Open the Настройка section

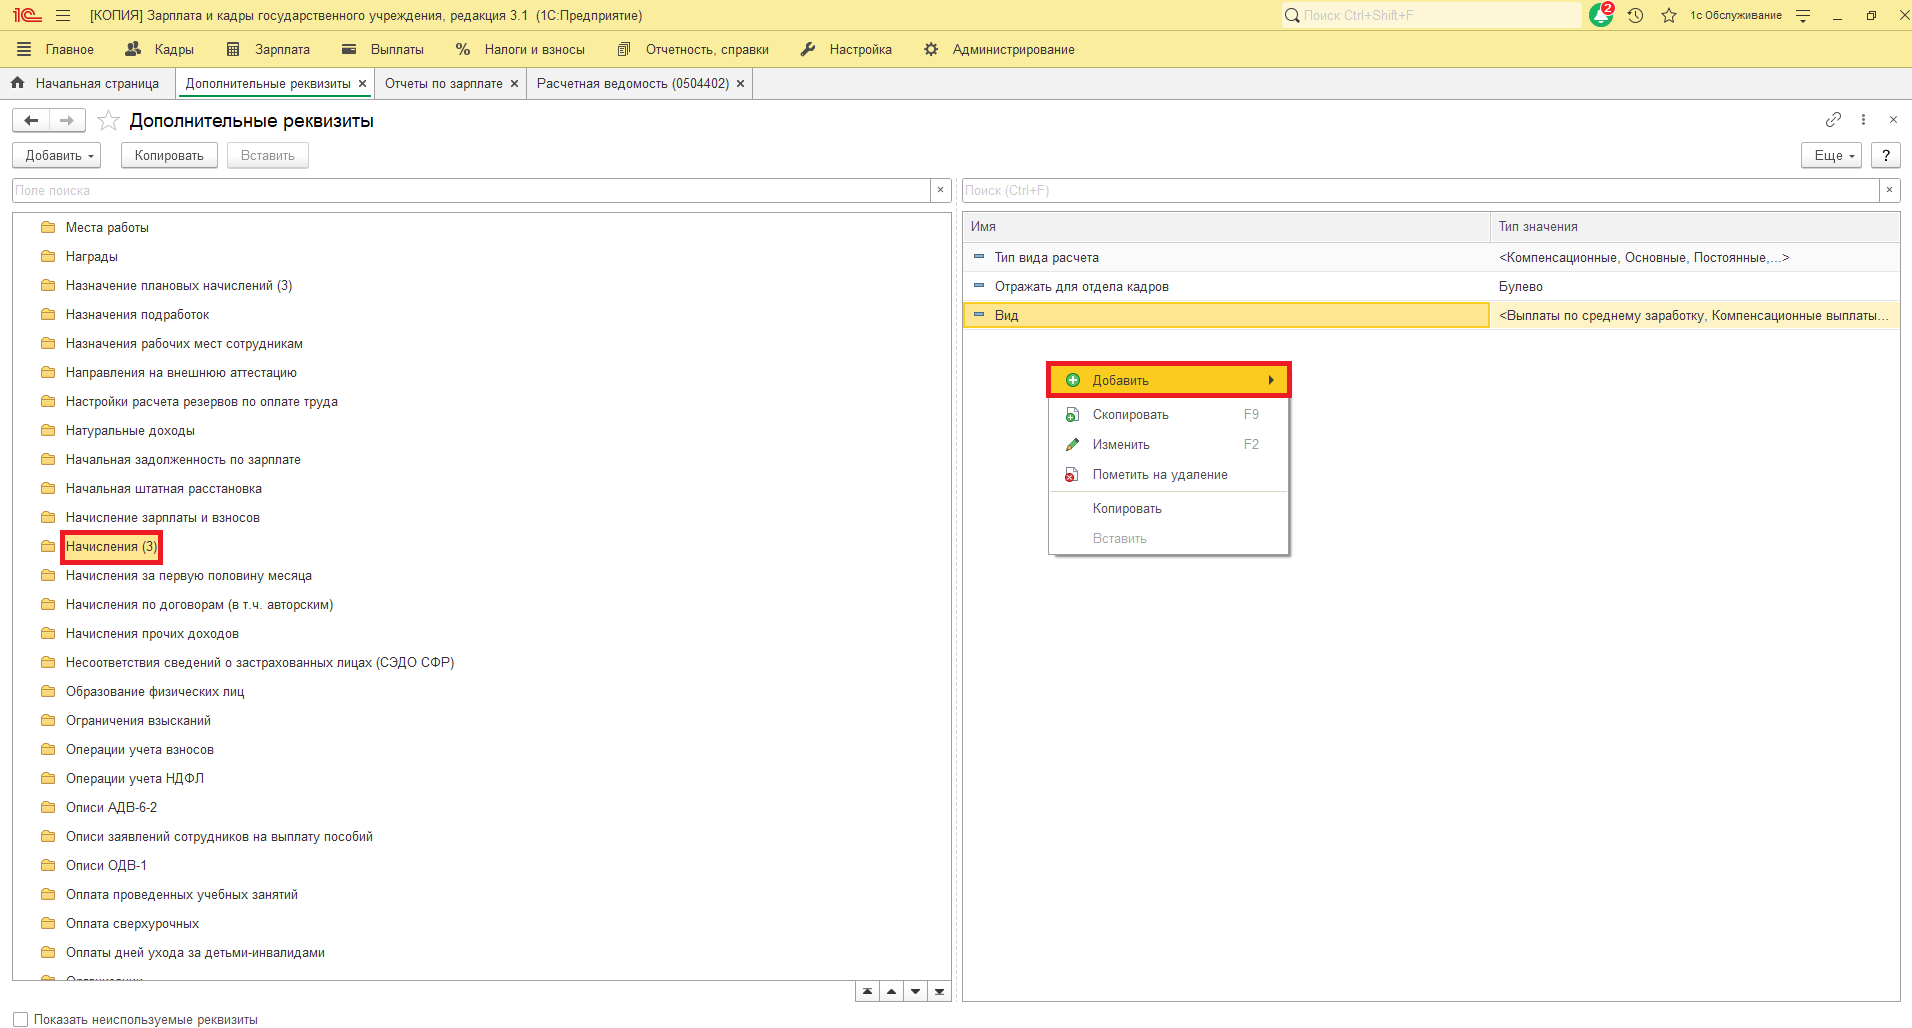tap(846, 50)
